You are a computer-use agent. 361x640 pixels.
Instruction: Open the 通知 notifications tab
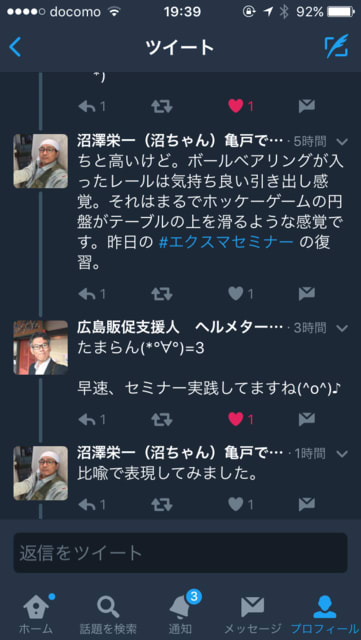click(180, 612)
